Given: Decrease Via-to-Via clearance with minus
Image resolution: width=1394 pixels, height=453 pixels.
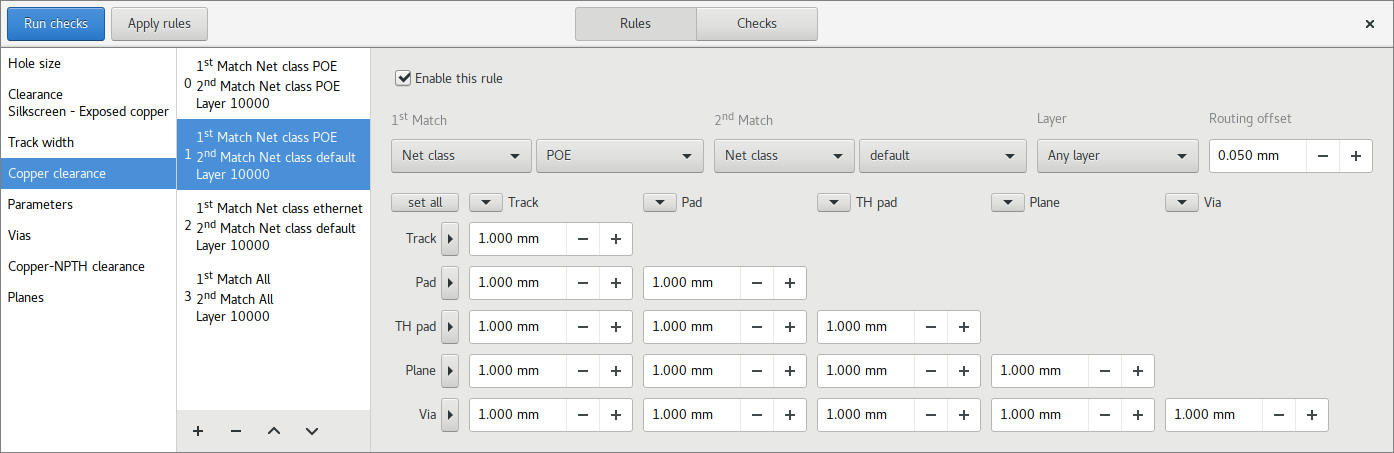Looking at the screenshot, I should click(x=1279, y=415).
